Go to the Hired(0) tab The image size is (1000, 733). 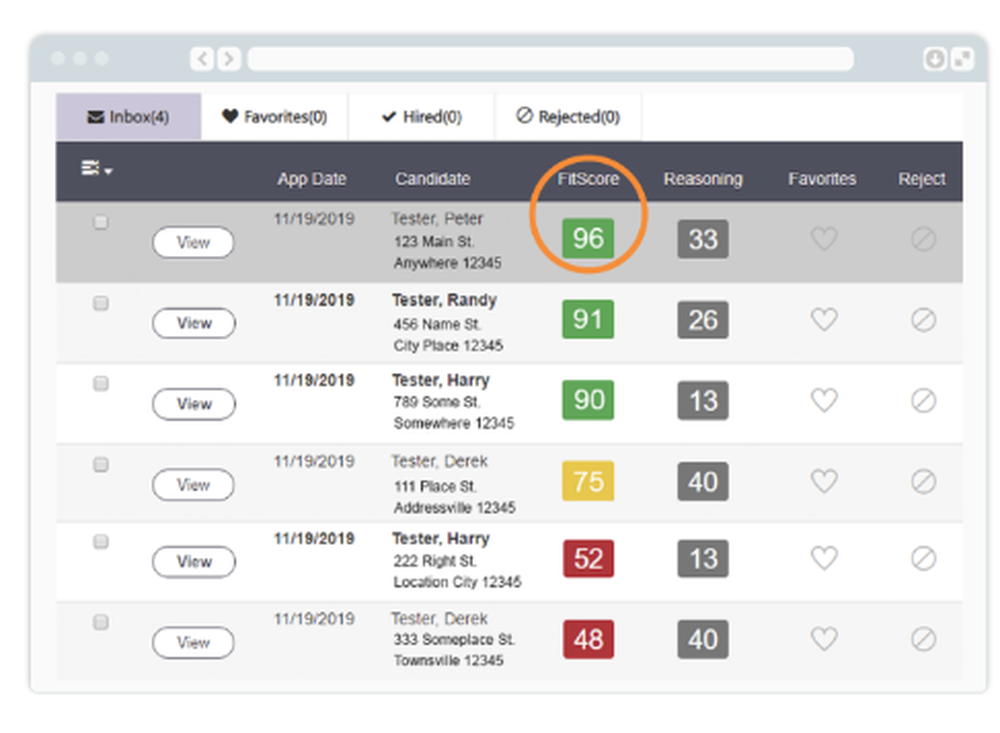point(421,117)
